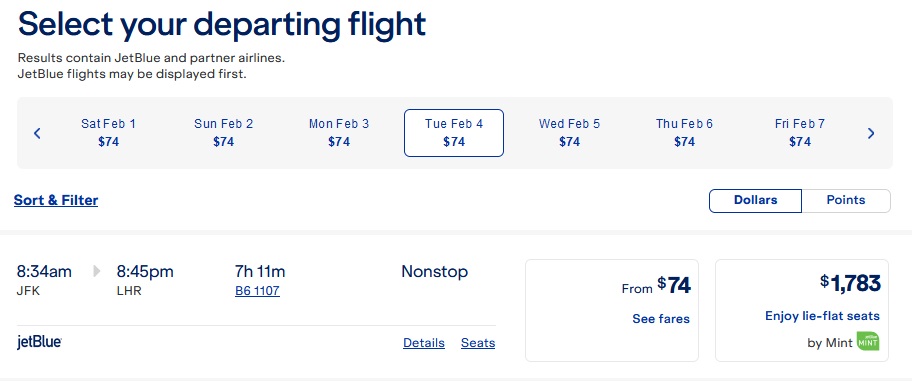This screenshot has width=912, height=381.
Task: Click the arrow between departure and arrival times
Action: coord(97,272)
